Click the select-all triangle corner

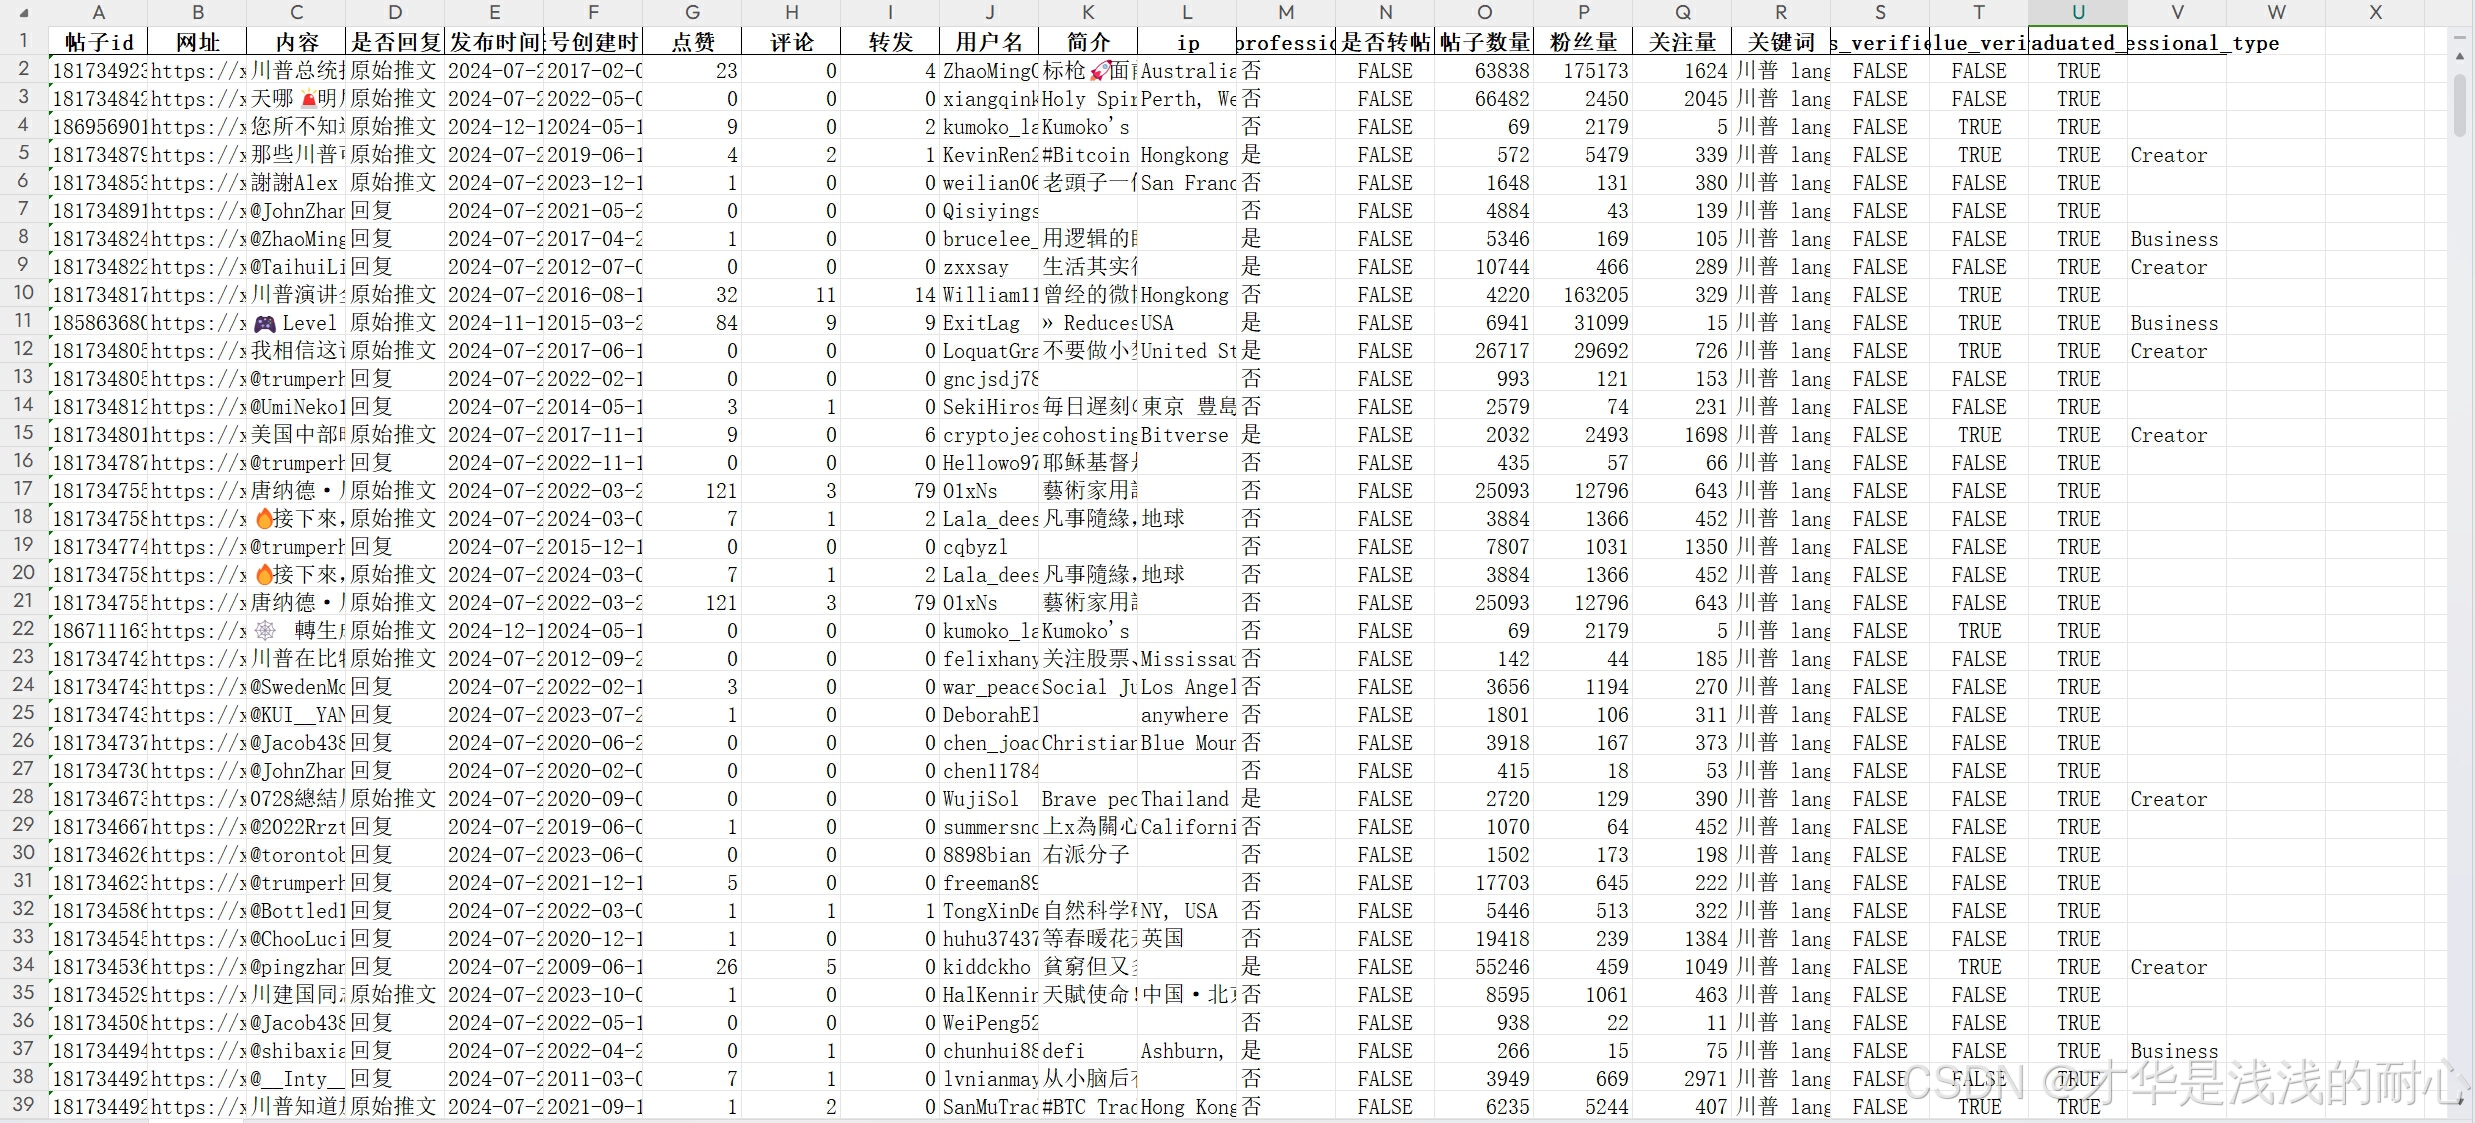24,14
